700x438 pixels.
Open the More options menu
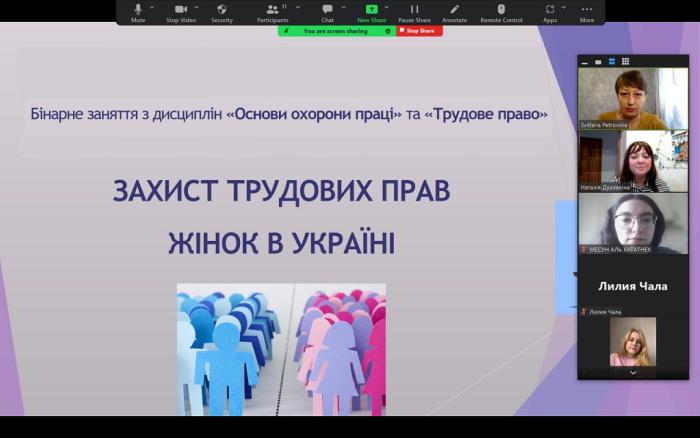587,13
